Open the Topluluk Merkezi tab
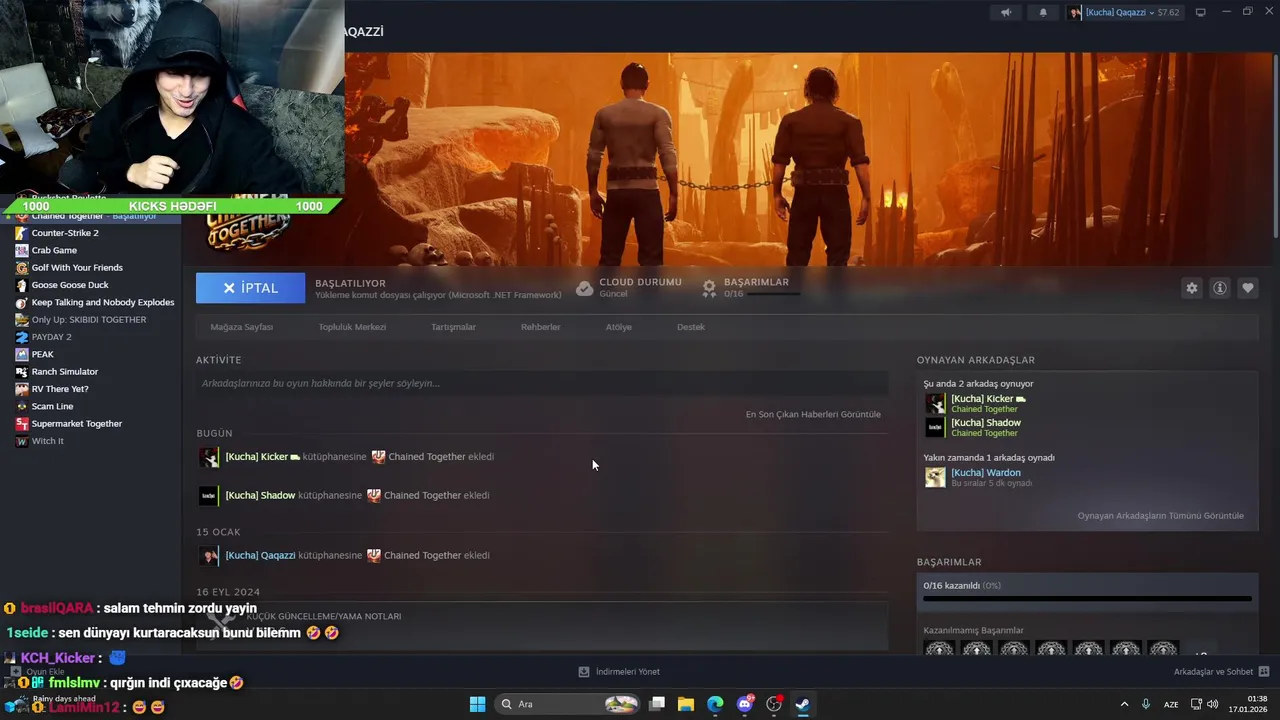This screenshot has width=1280, height=720. [352, 327]
